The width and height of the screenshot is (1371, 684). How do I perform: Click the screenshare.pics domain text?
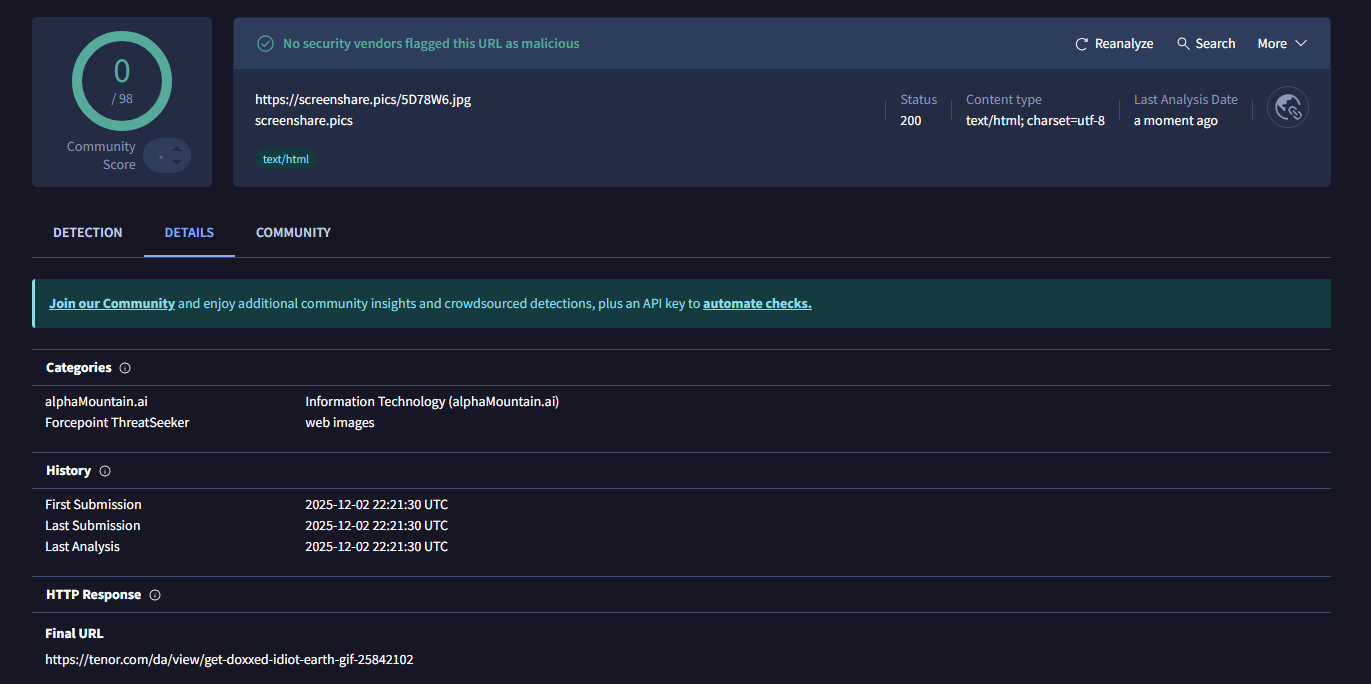[304, 121]
